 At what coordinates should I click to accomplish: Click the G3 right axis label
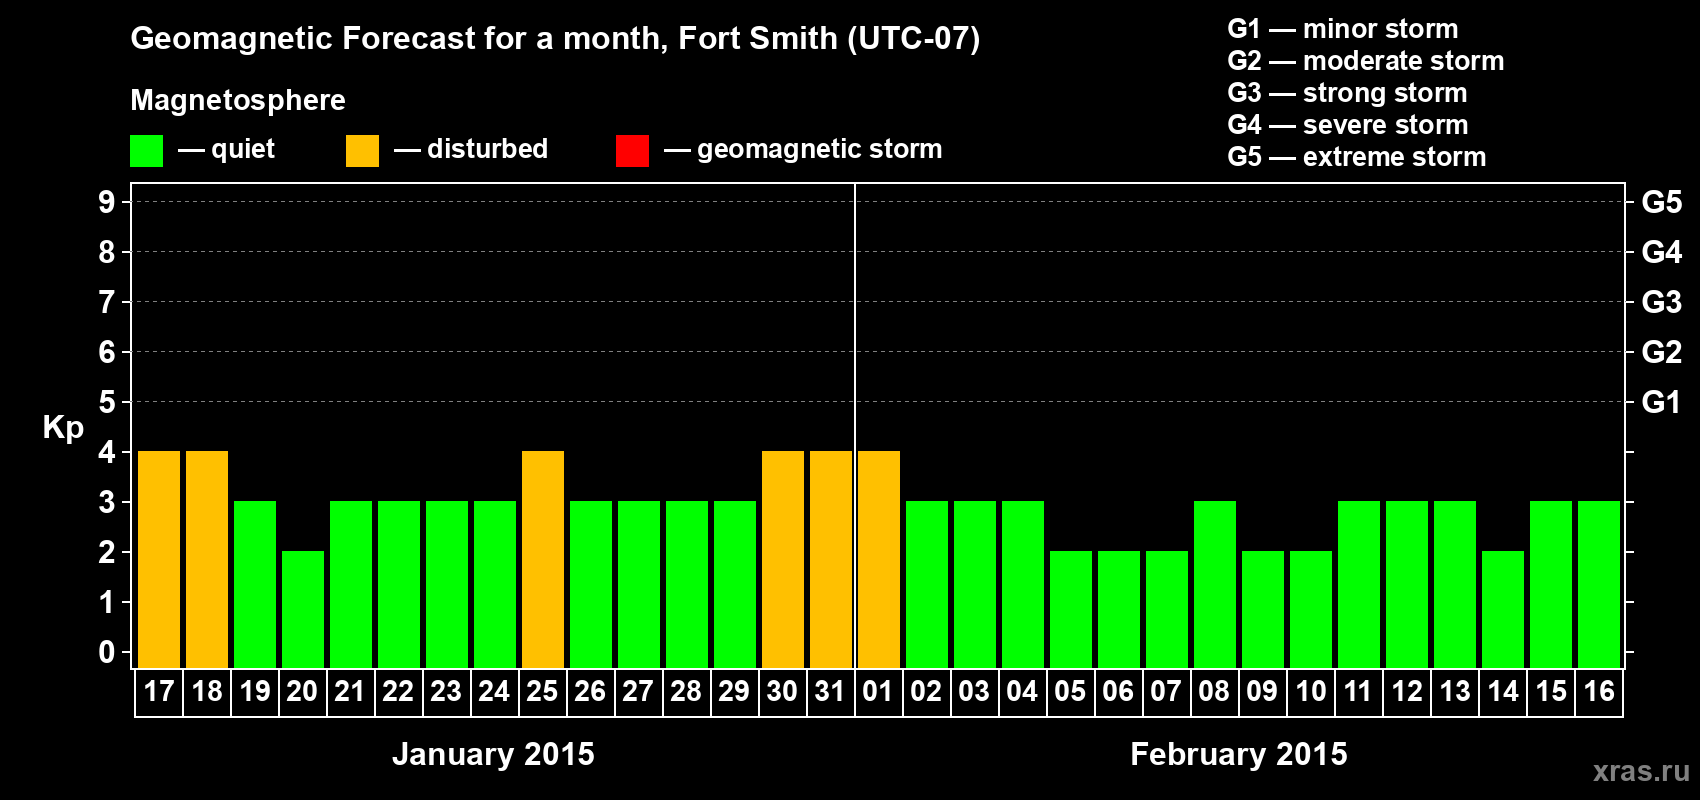click(1662, 302)
